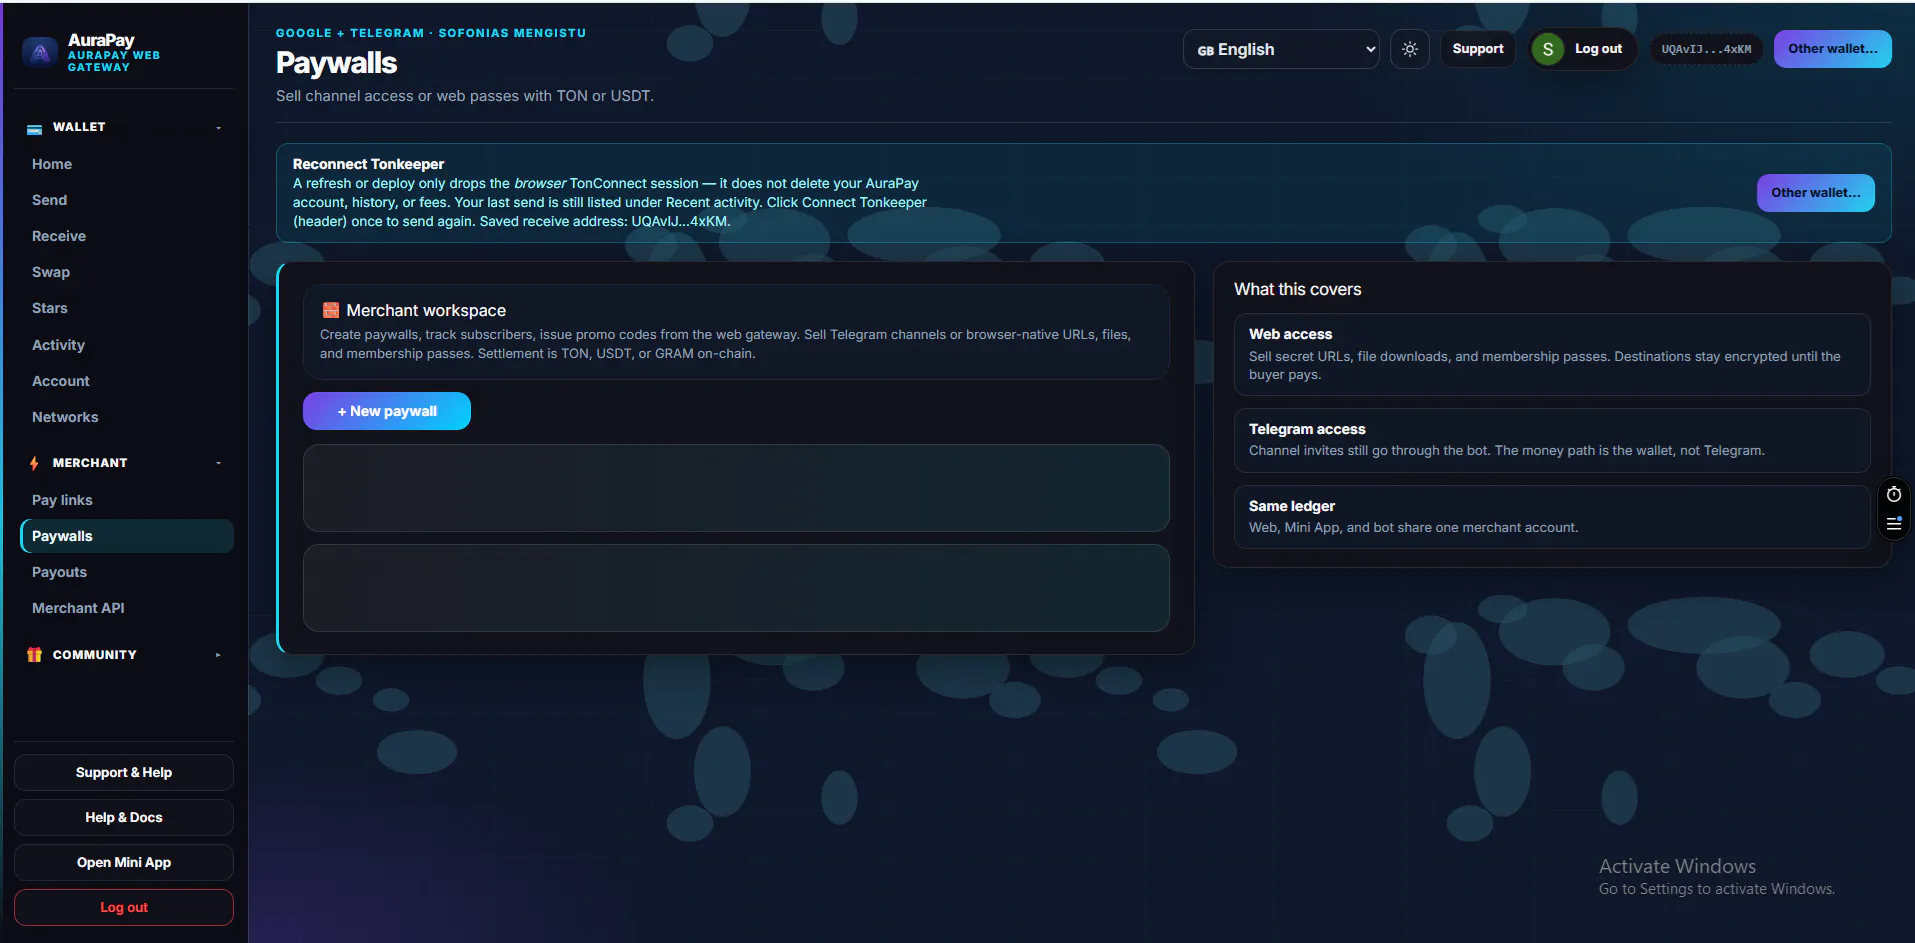
Task: Collapse the MERCHANT section chevron
Action: [218, 463]
